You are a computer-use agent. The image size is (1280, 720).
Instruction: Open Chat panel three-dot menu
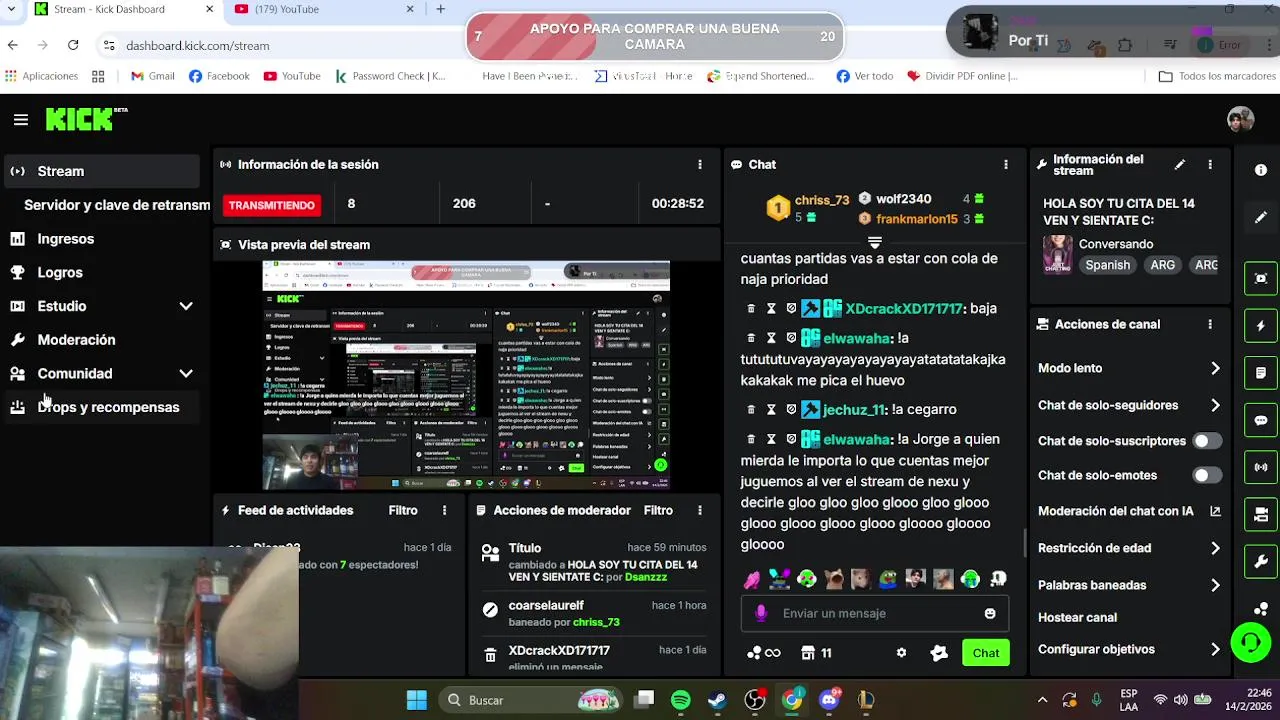click(1006, 165)
